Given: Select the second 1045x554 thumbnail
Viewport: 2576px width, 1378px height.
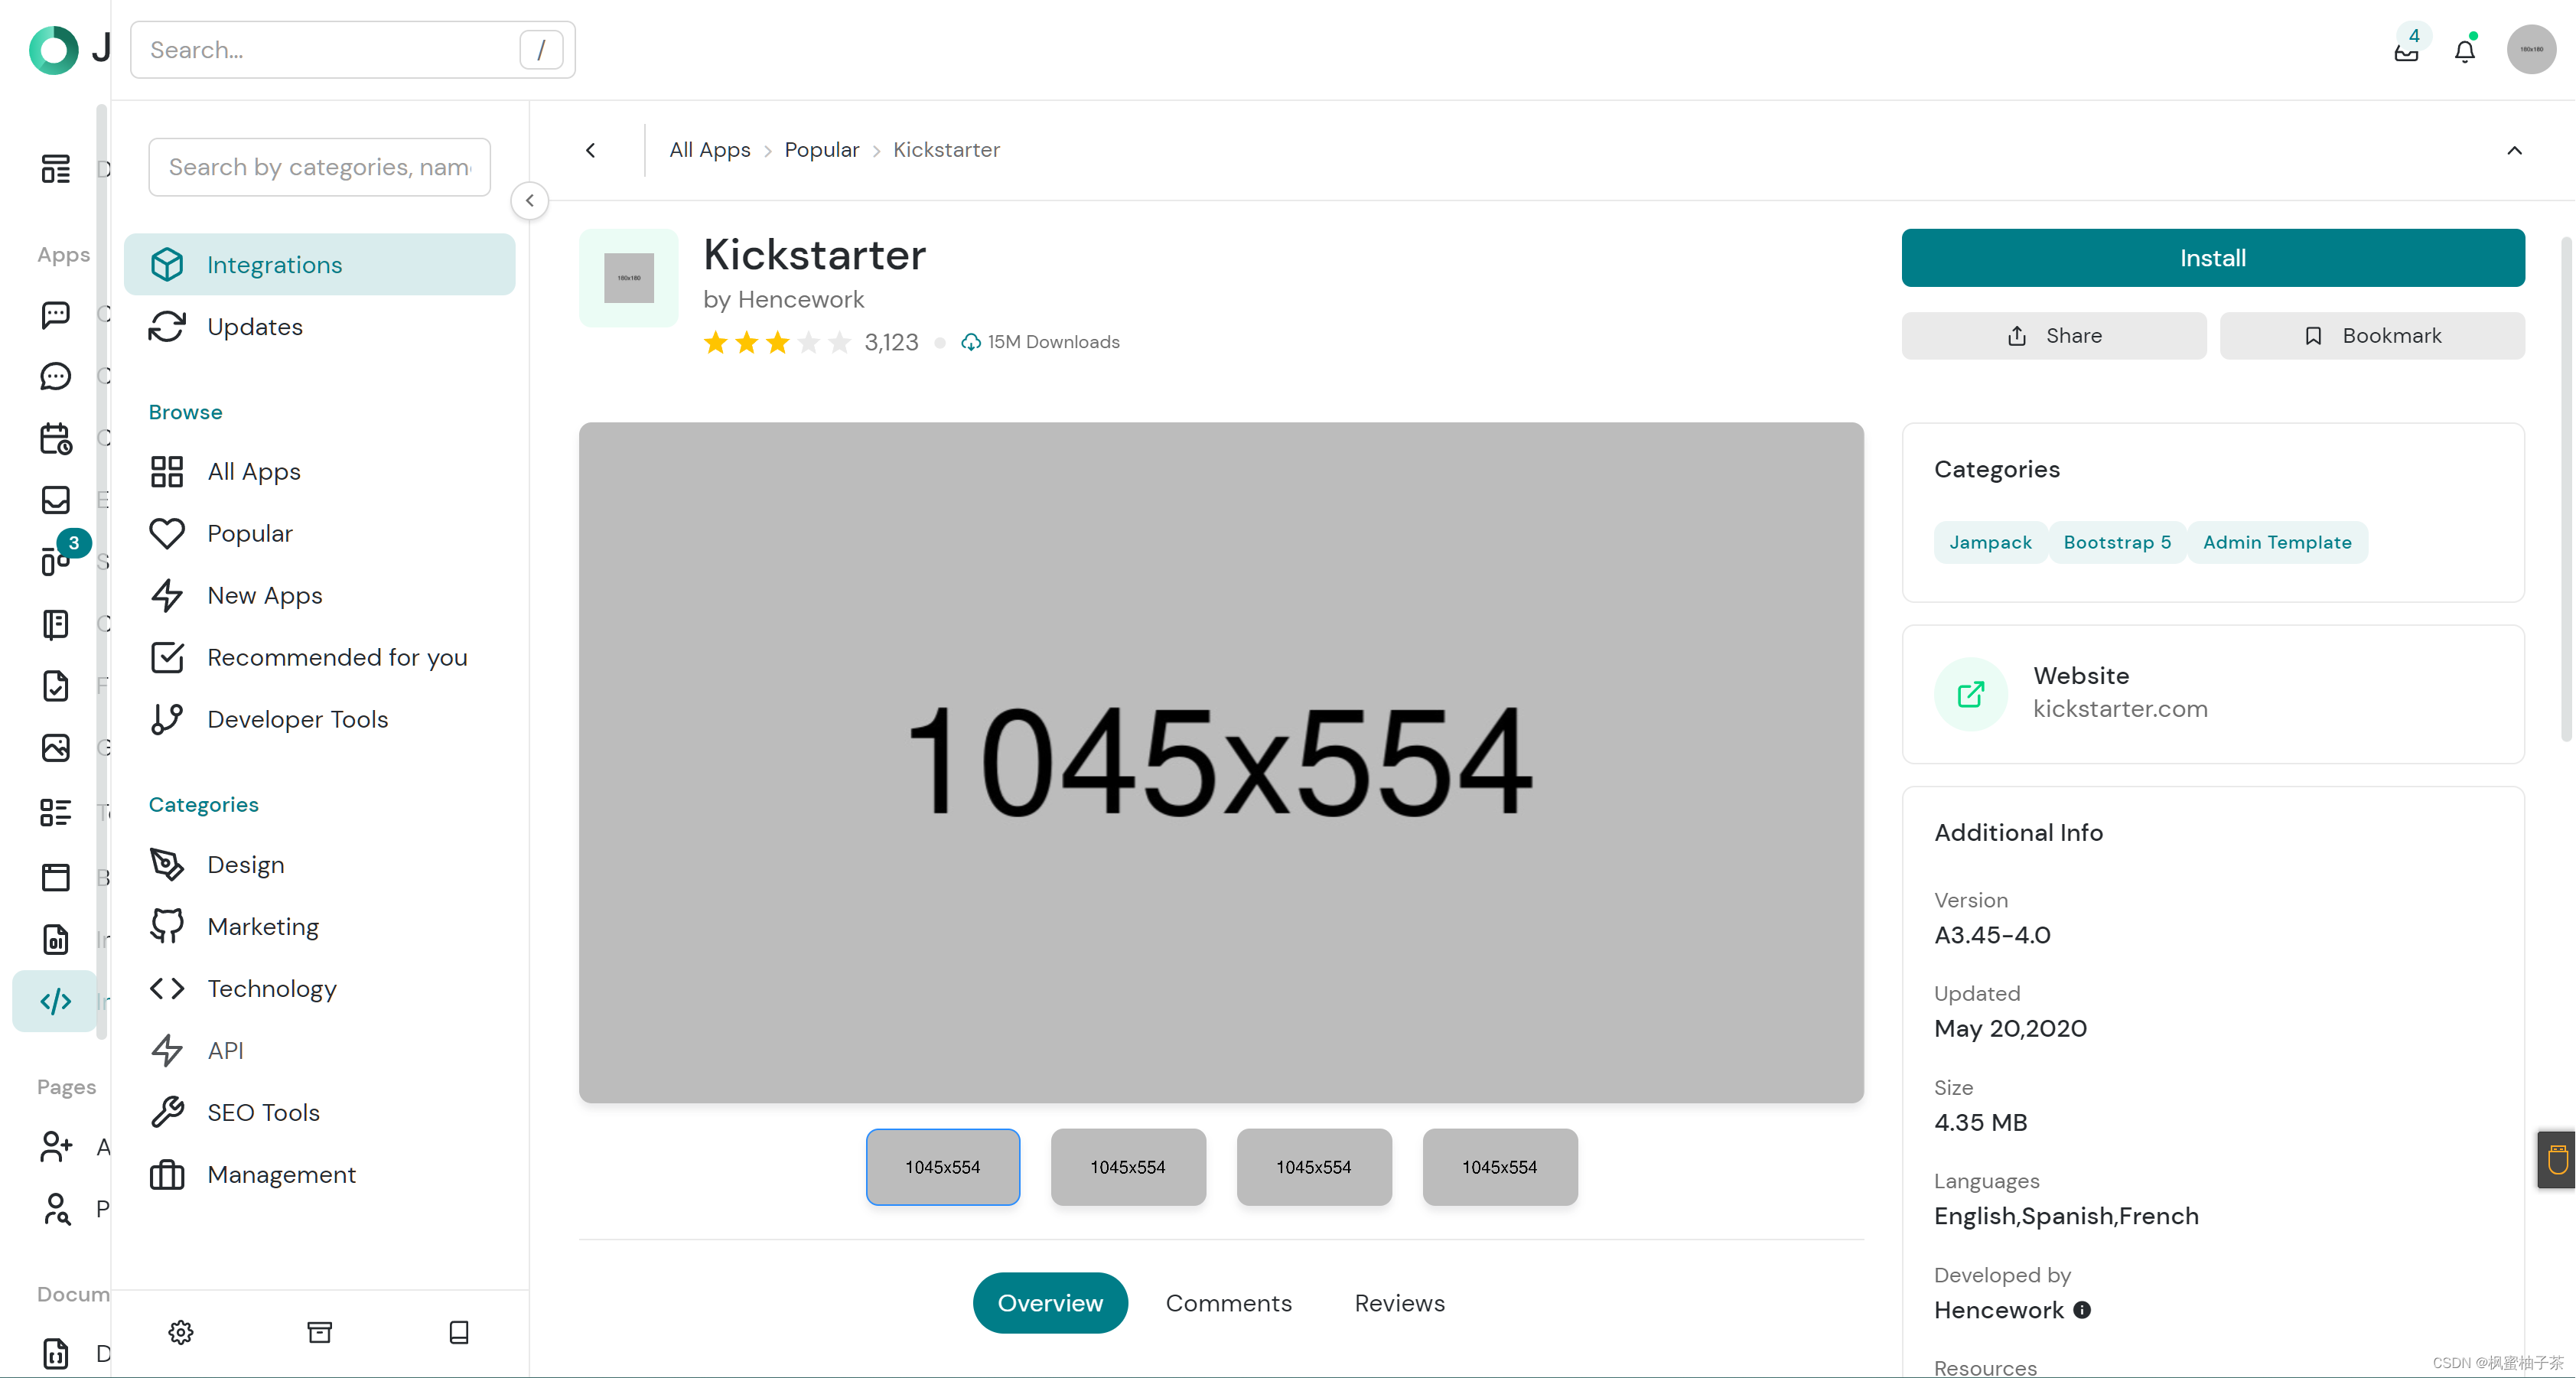Looking at the screenshot, I should pyautogui.click(x=1128, y=1167).
